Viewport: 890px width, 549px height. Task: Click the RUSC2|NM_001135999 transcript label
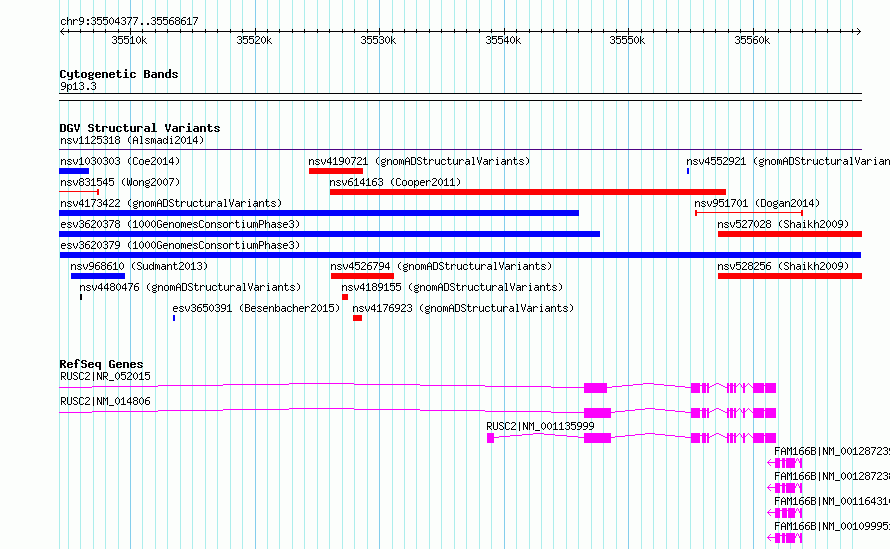540,426
